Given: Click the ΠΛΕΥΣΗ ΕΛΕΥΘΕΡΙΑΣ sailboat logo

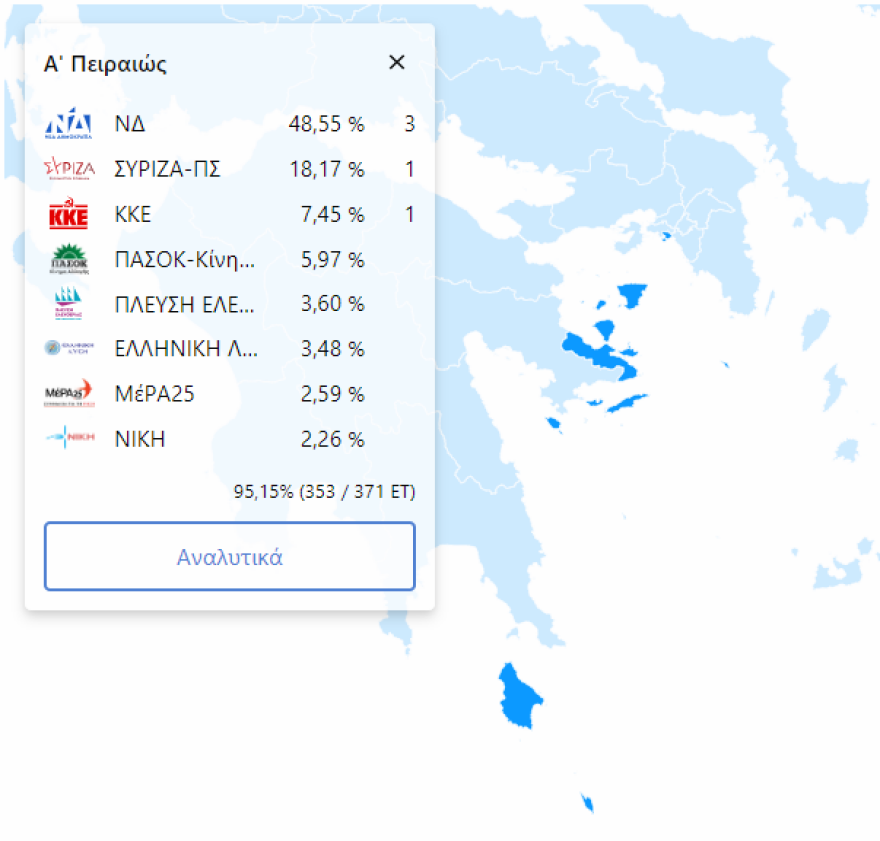Looking at the screenshot, I should coord(69,304).
